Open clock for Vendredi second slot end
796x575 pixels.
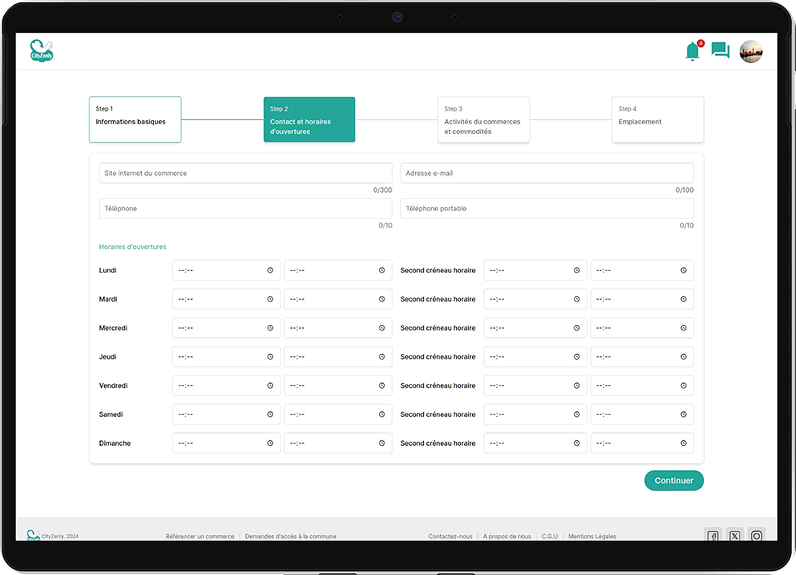[684, 386]
